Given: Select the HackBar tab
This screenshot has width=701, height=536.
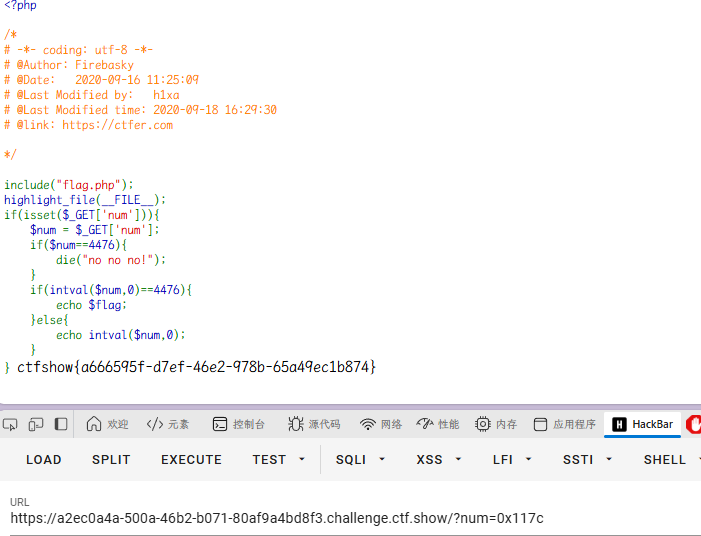Looking at the screenshot, I should point(642,424).
